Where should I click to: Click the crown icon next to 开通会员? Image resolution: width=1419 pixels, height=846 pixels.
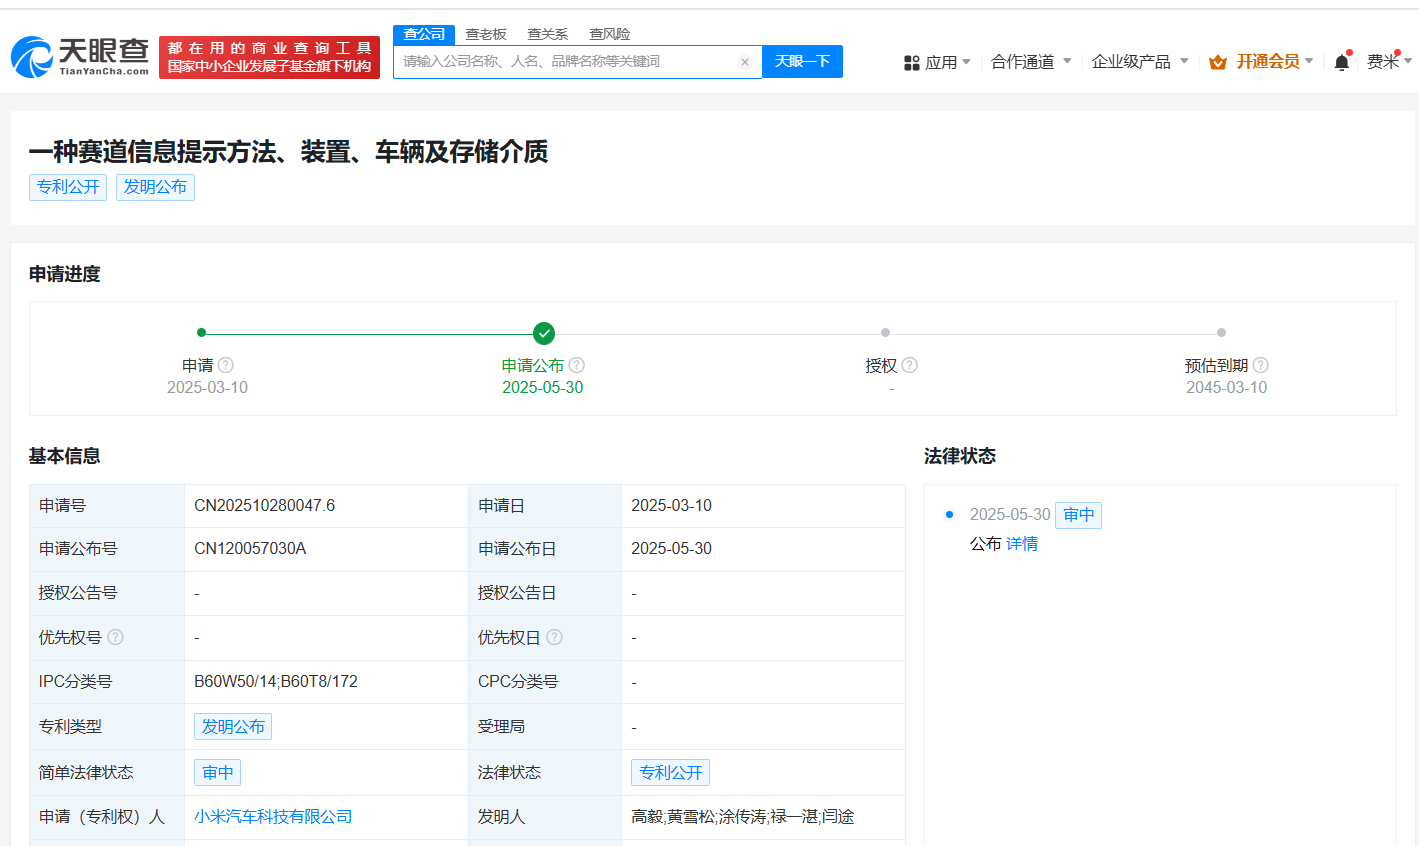point(1217,62)
